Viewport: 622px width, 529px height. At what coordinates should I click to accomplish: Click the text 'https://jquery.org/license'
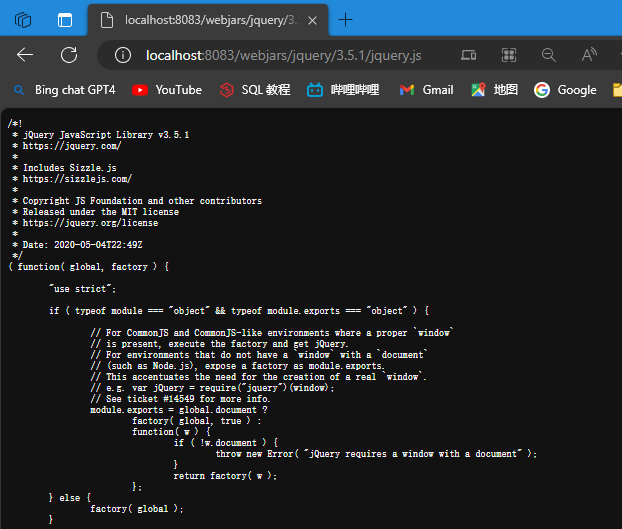coord(90,223)
